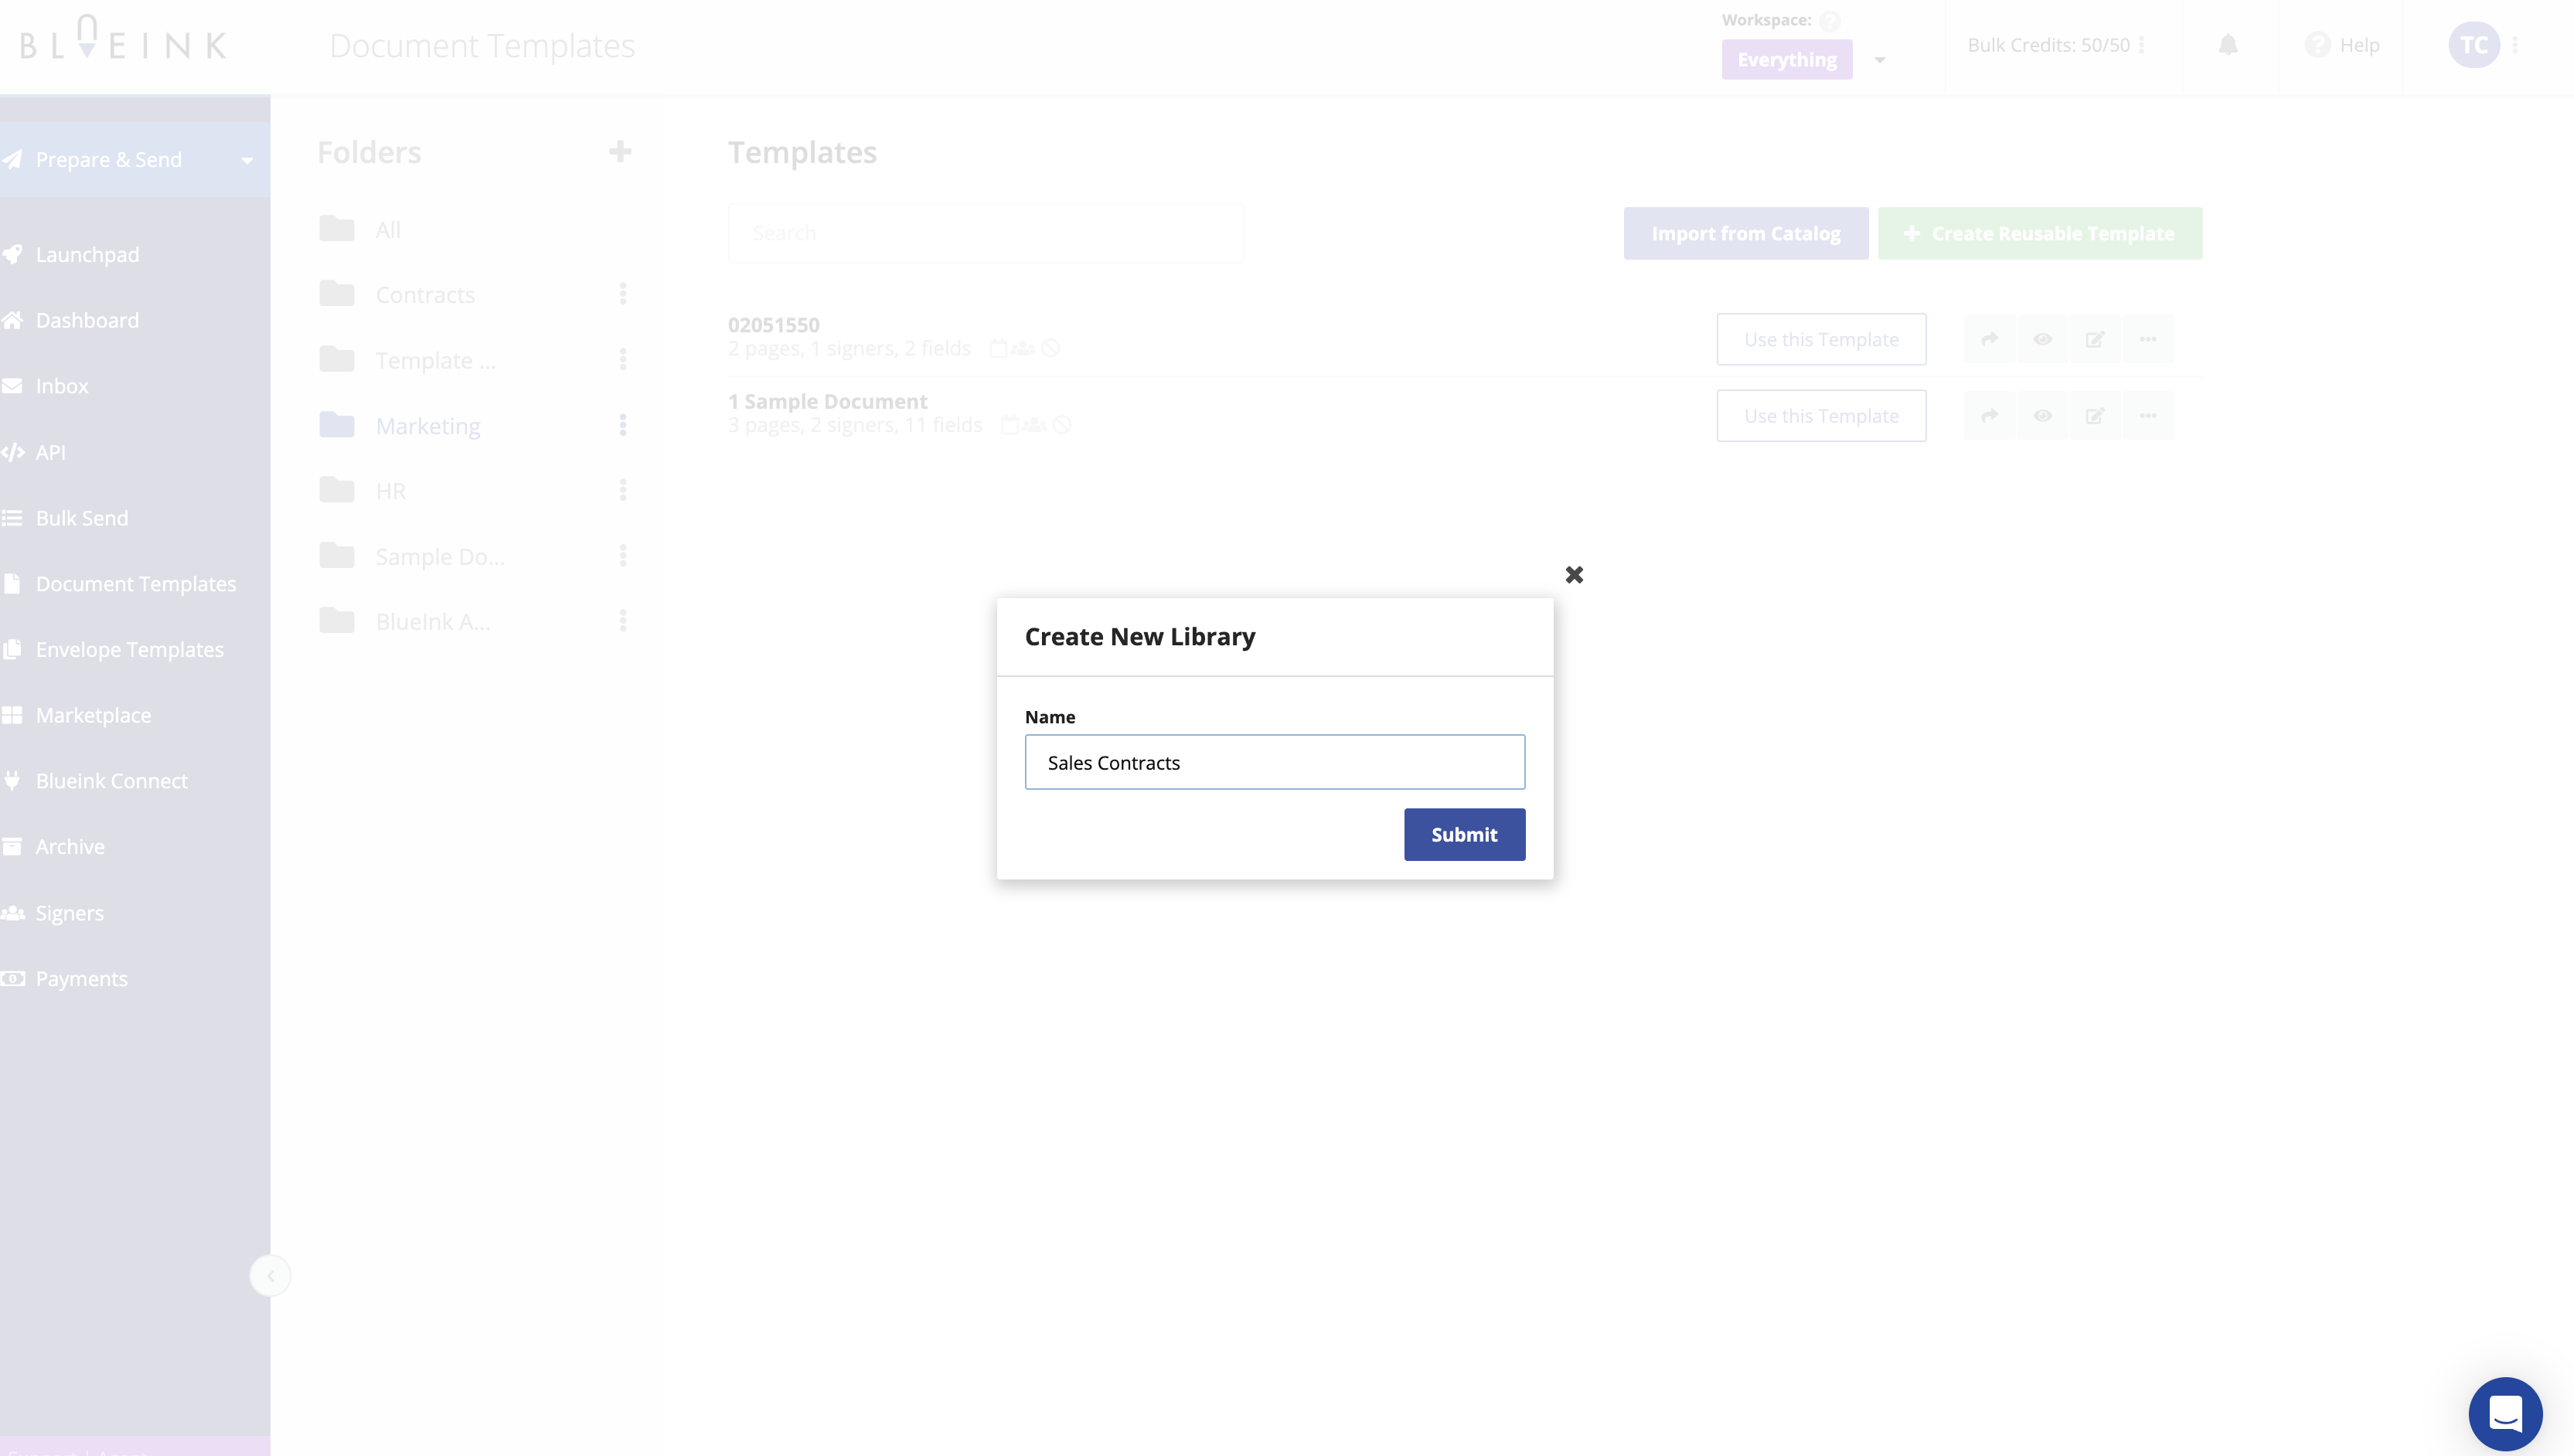Image resolution: width=2574 pixels, height=1456 pixels.
Task: Add a new folder with plus icon
Action: (x=620, y=152)
